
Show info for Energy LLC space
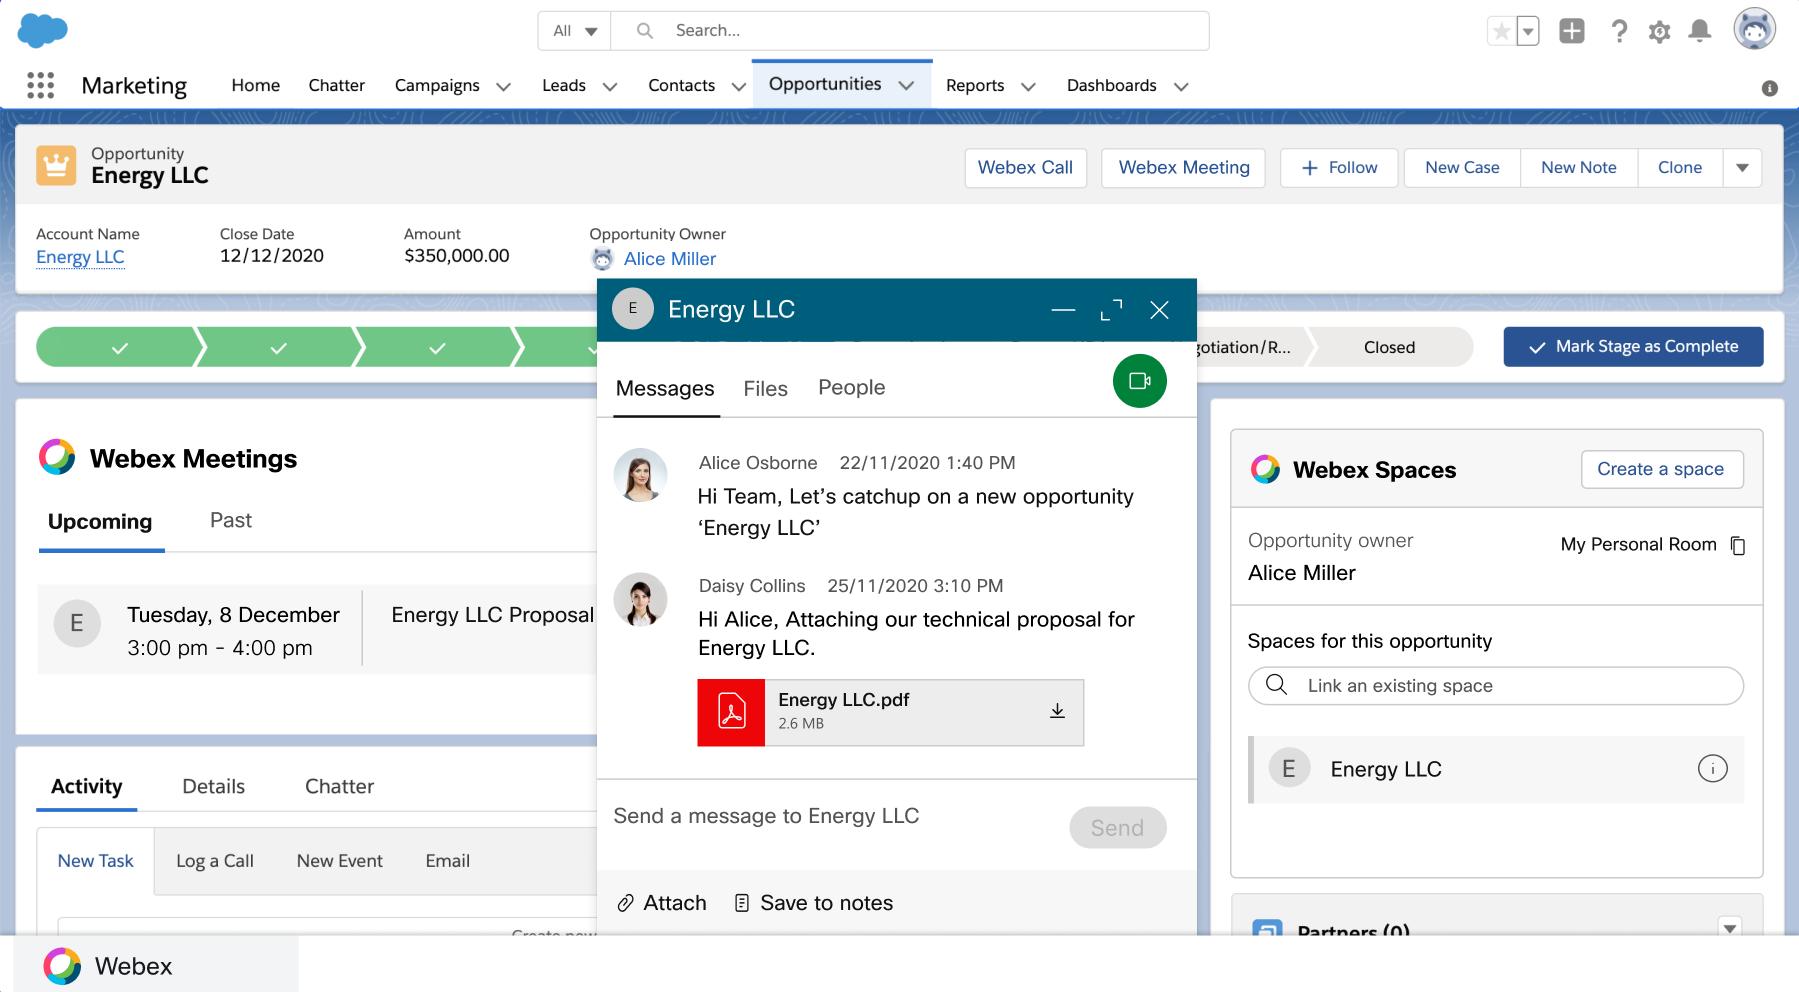[x=1712, y=769]
